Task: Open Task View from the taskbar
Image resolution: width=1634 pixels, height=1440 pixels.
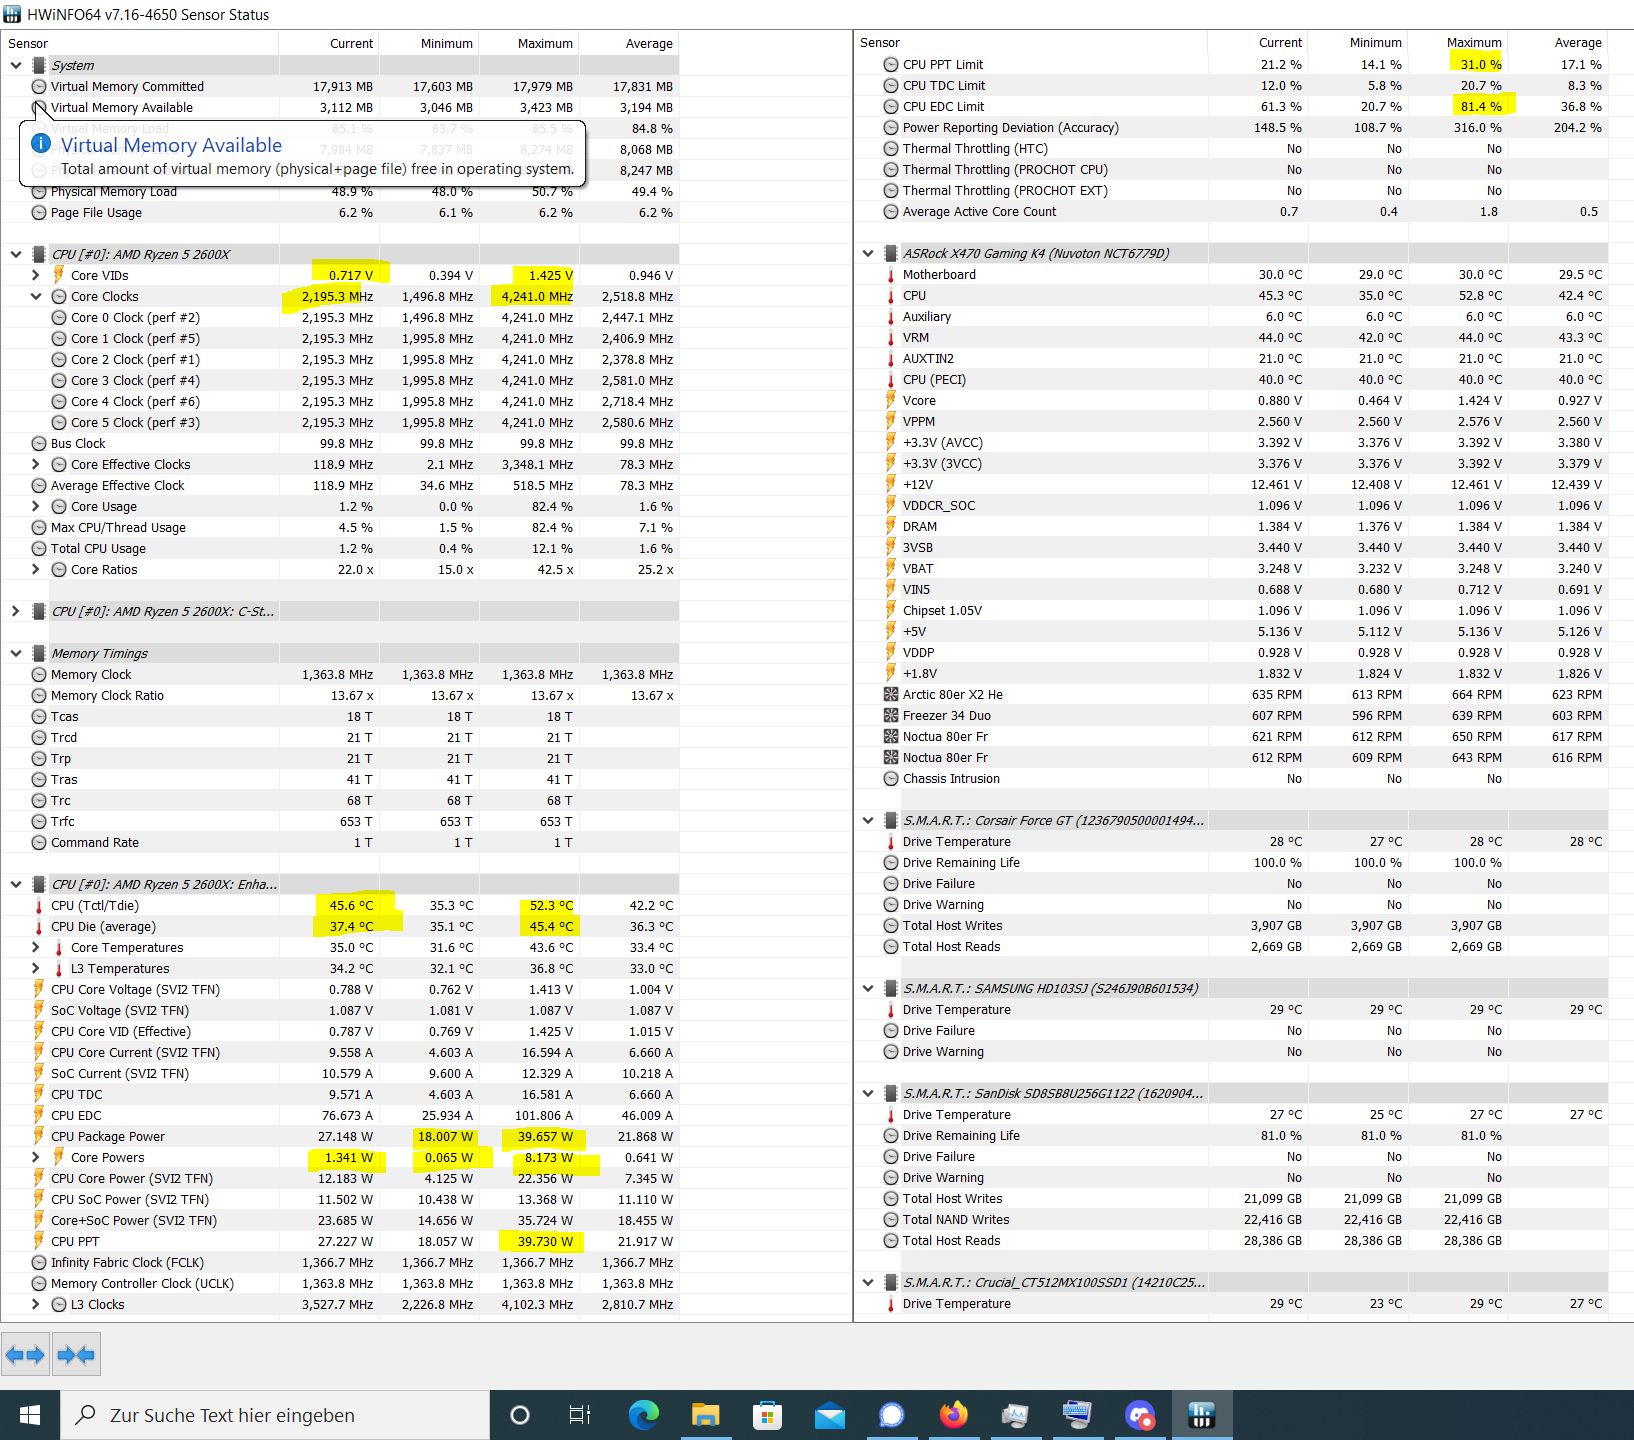Action: 579,1415
